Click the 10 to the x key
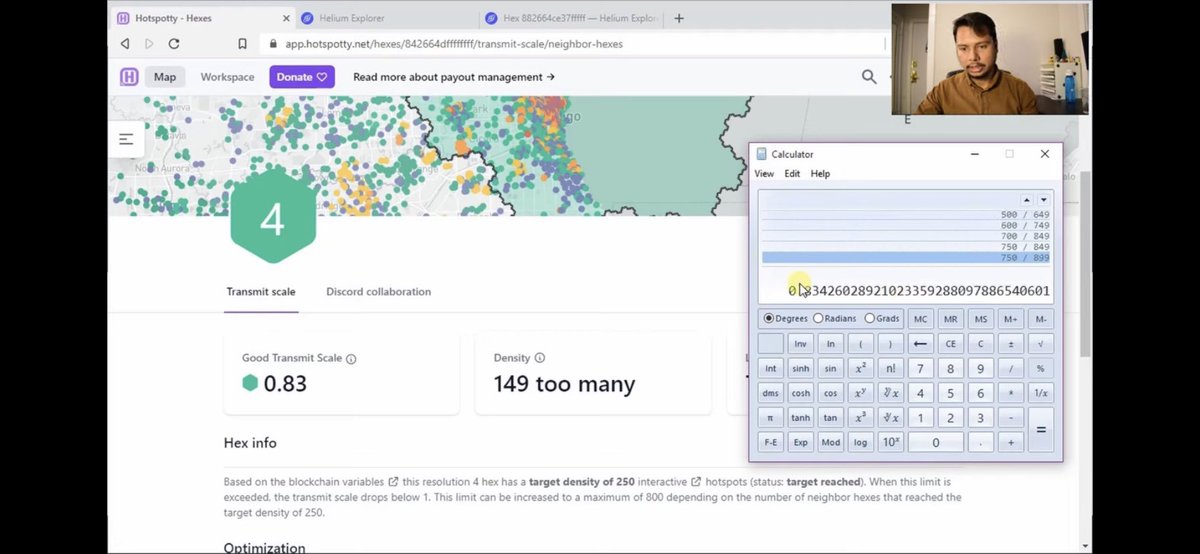 891,442
